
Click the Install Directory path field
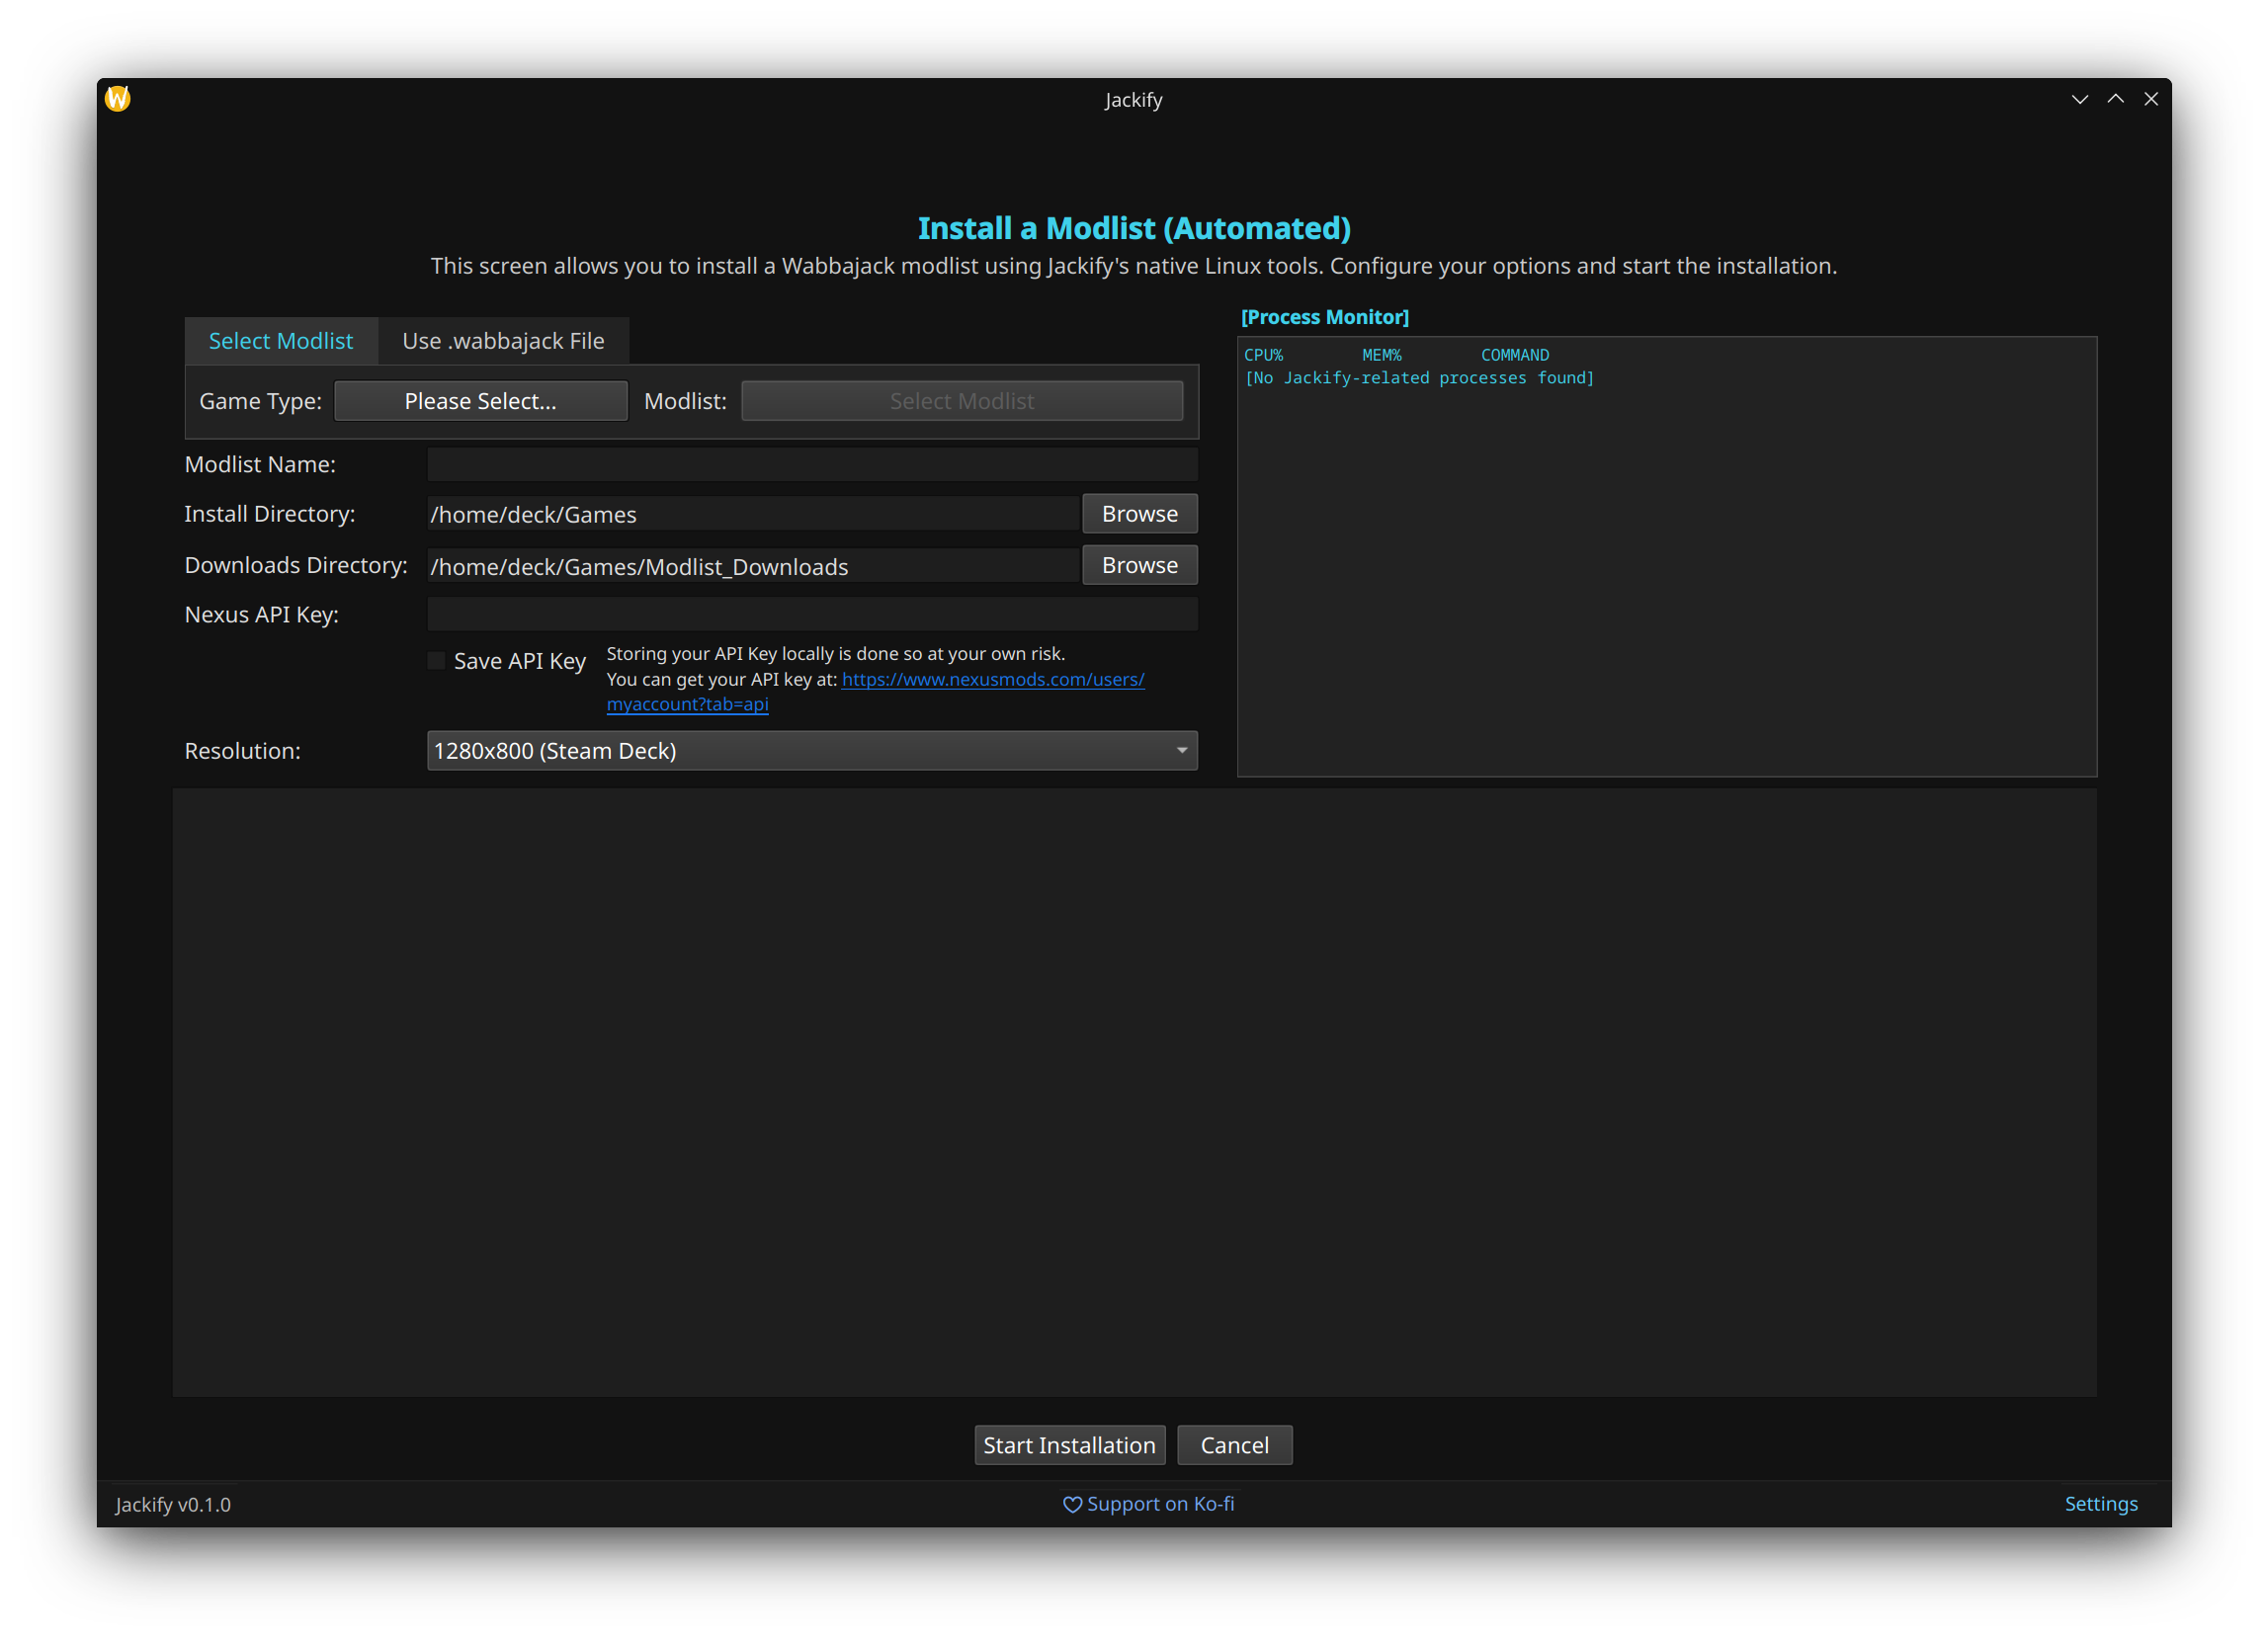click(x=753, y=514)
